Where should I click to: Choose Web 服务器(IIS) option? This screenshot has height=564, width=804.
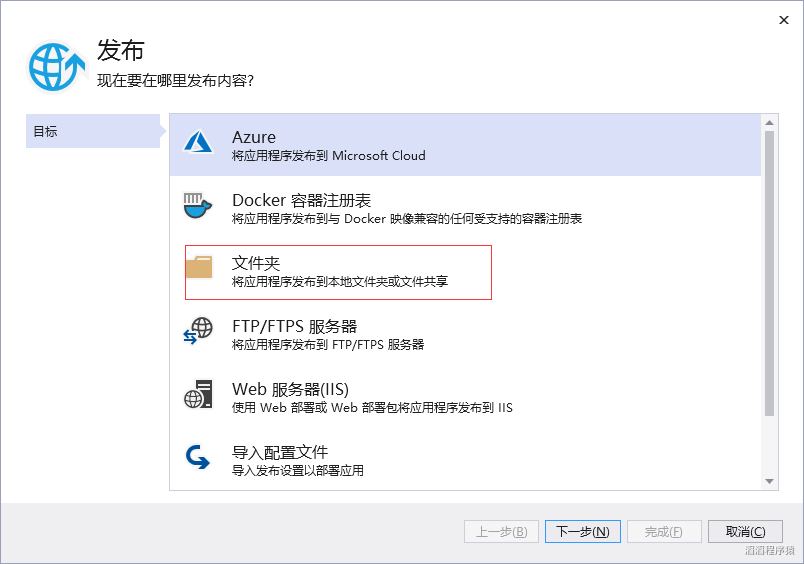click(x=465, y=397)
